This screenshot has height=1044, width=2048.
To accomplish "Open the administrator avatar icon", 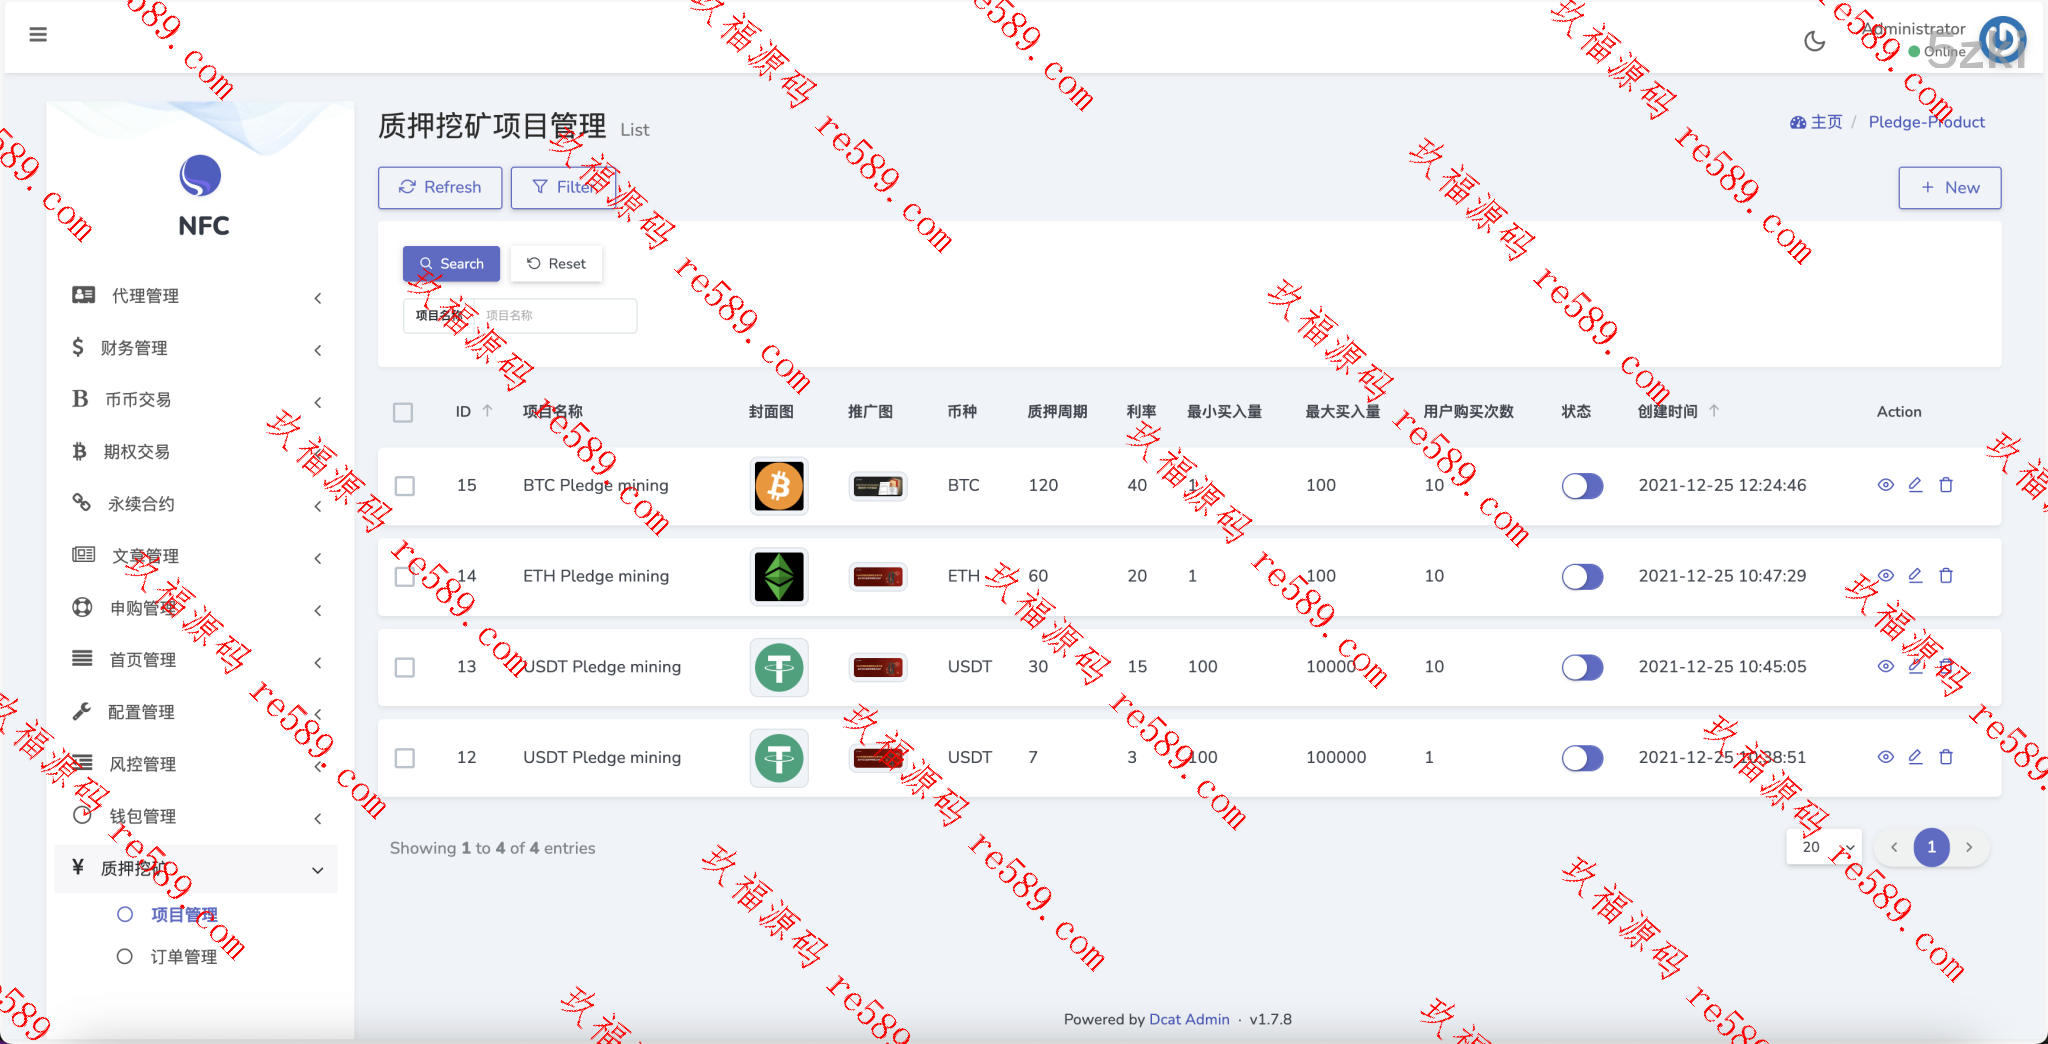I will (2002, 40).
